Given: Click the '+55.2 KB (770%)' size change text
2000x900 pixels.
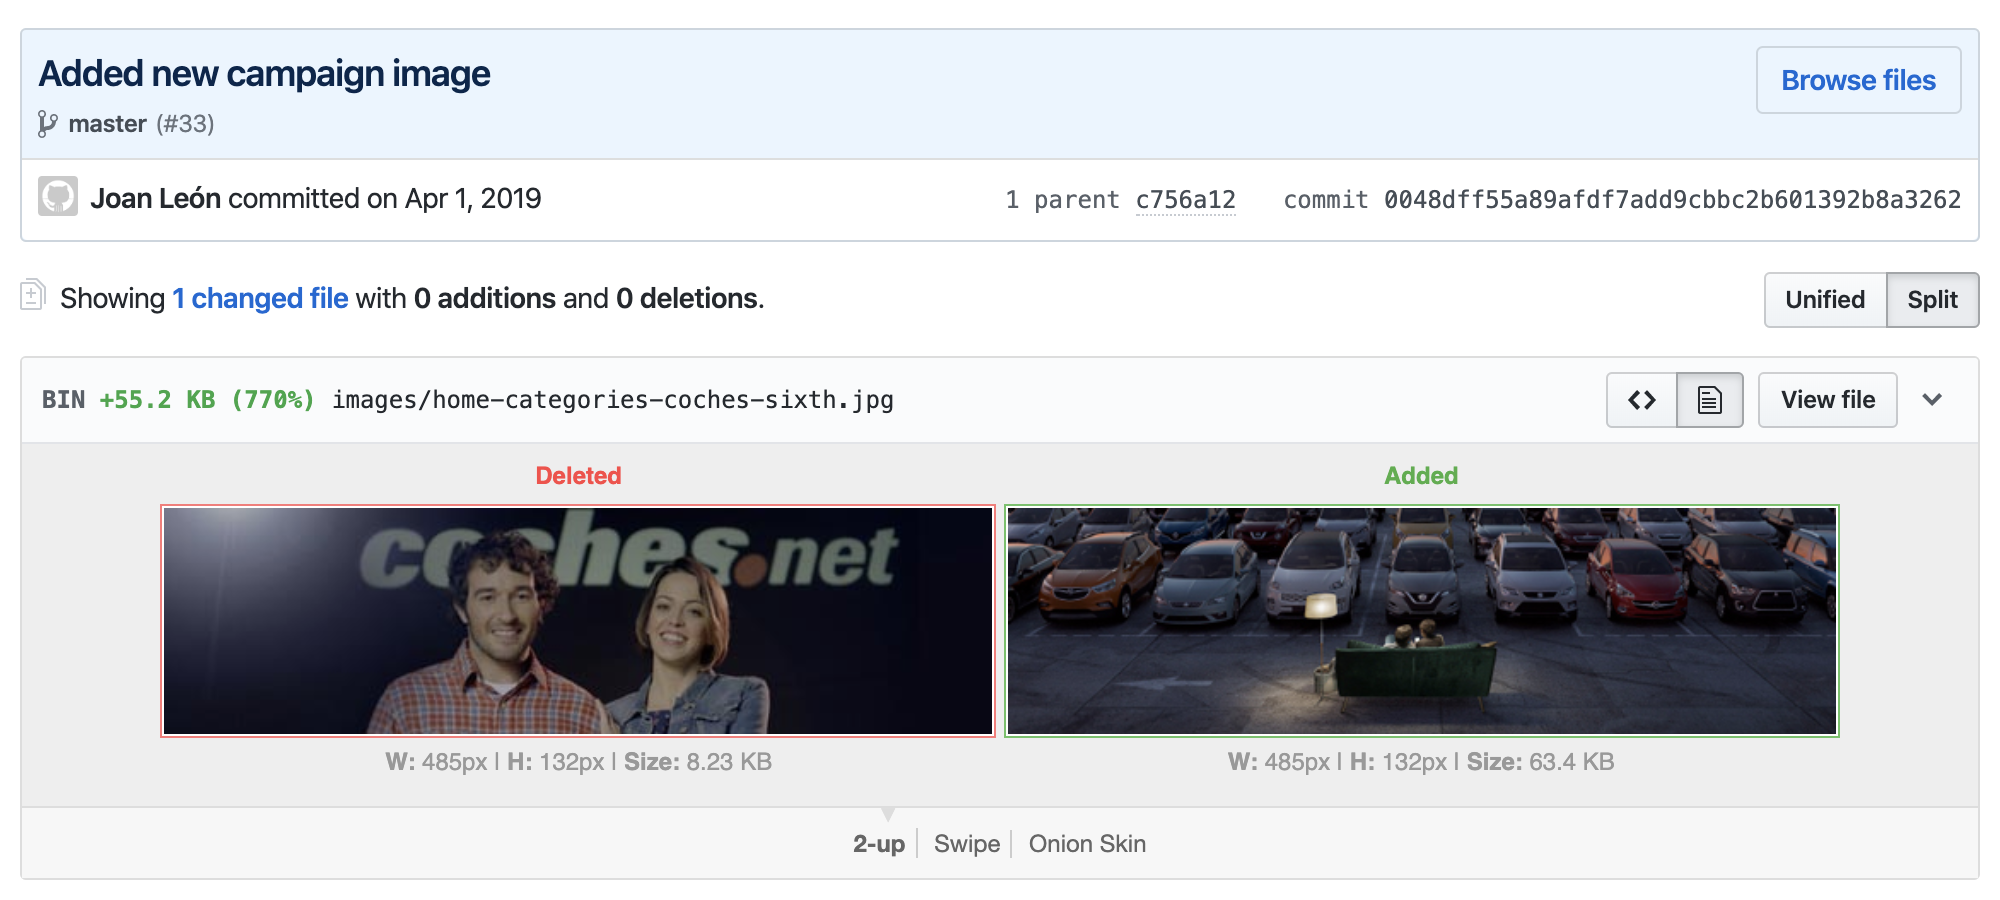Looking at the screenshot, I should click(207, 400).
